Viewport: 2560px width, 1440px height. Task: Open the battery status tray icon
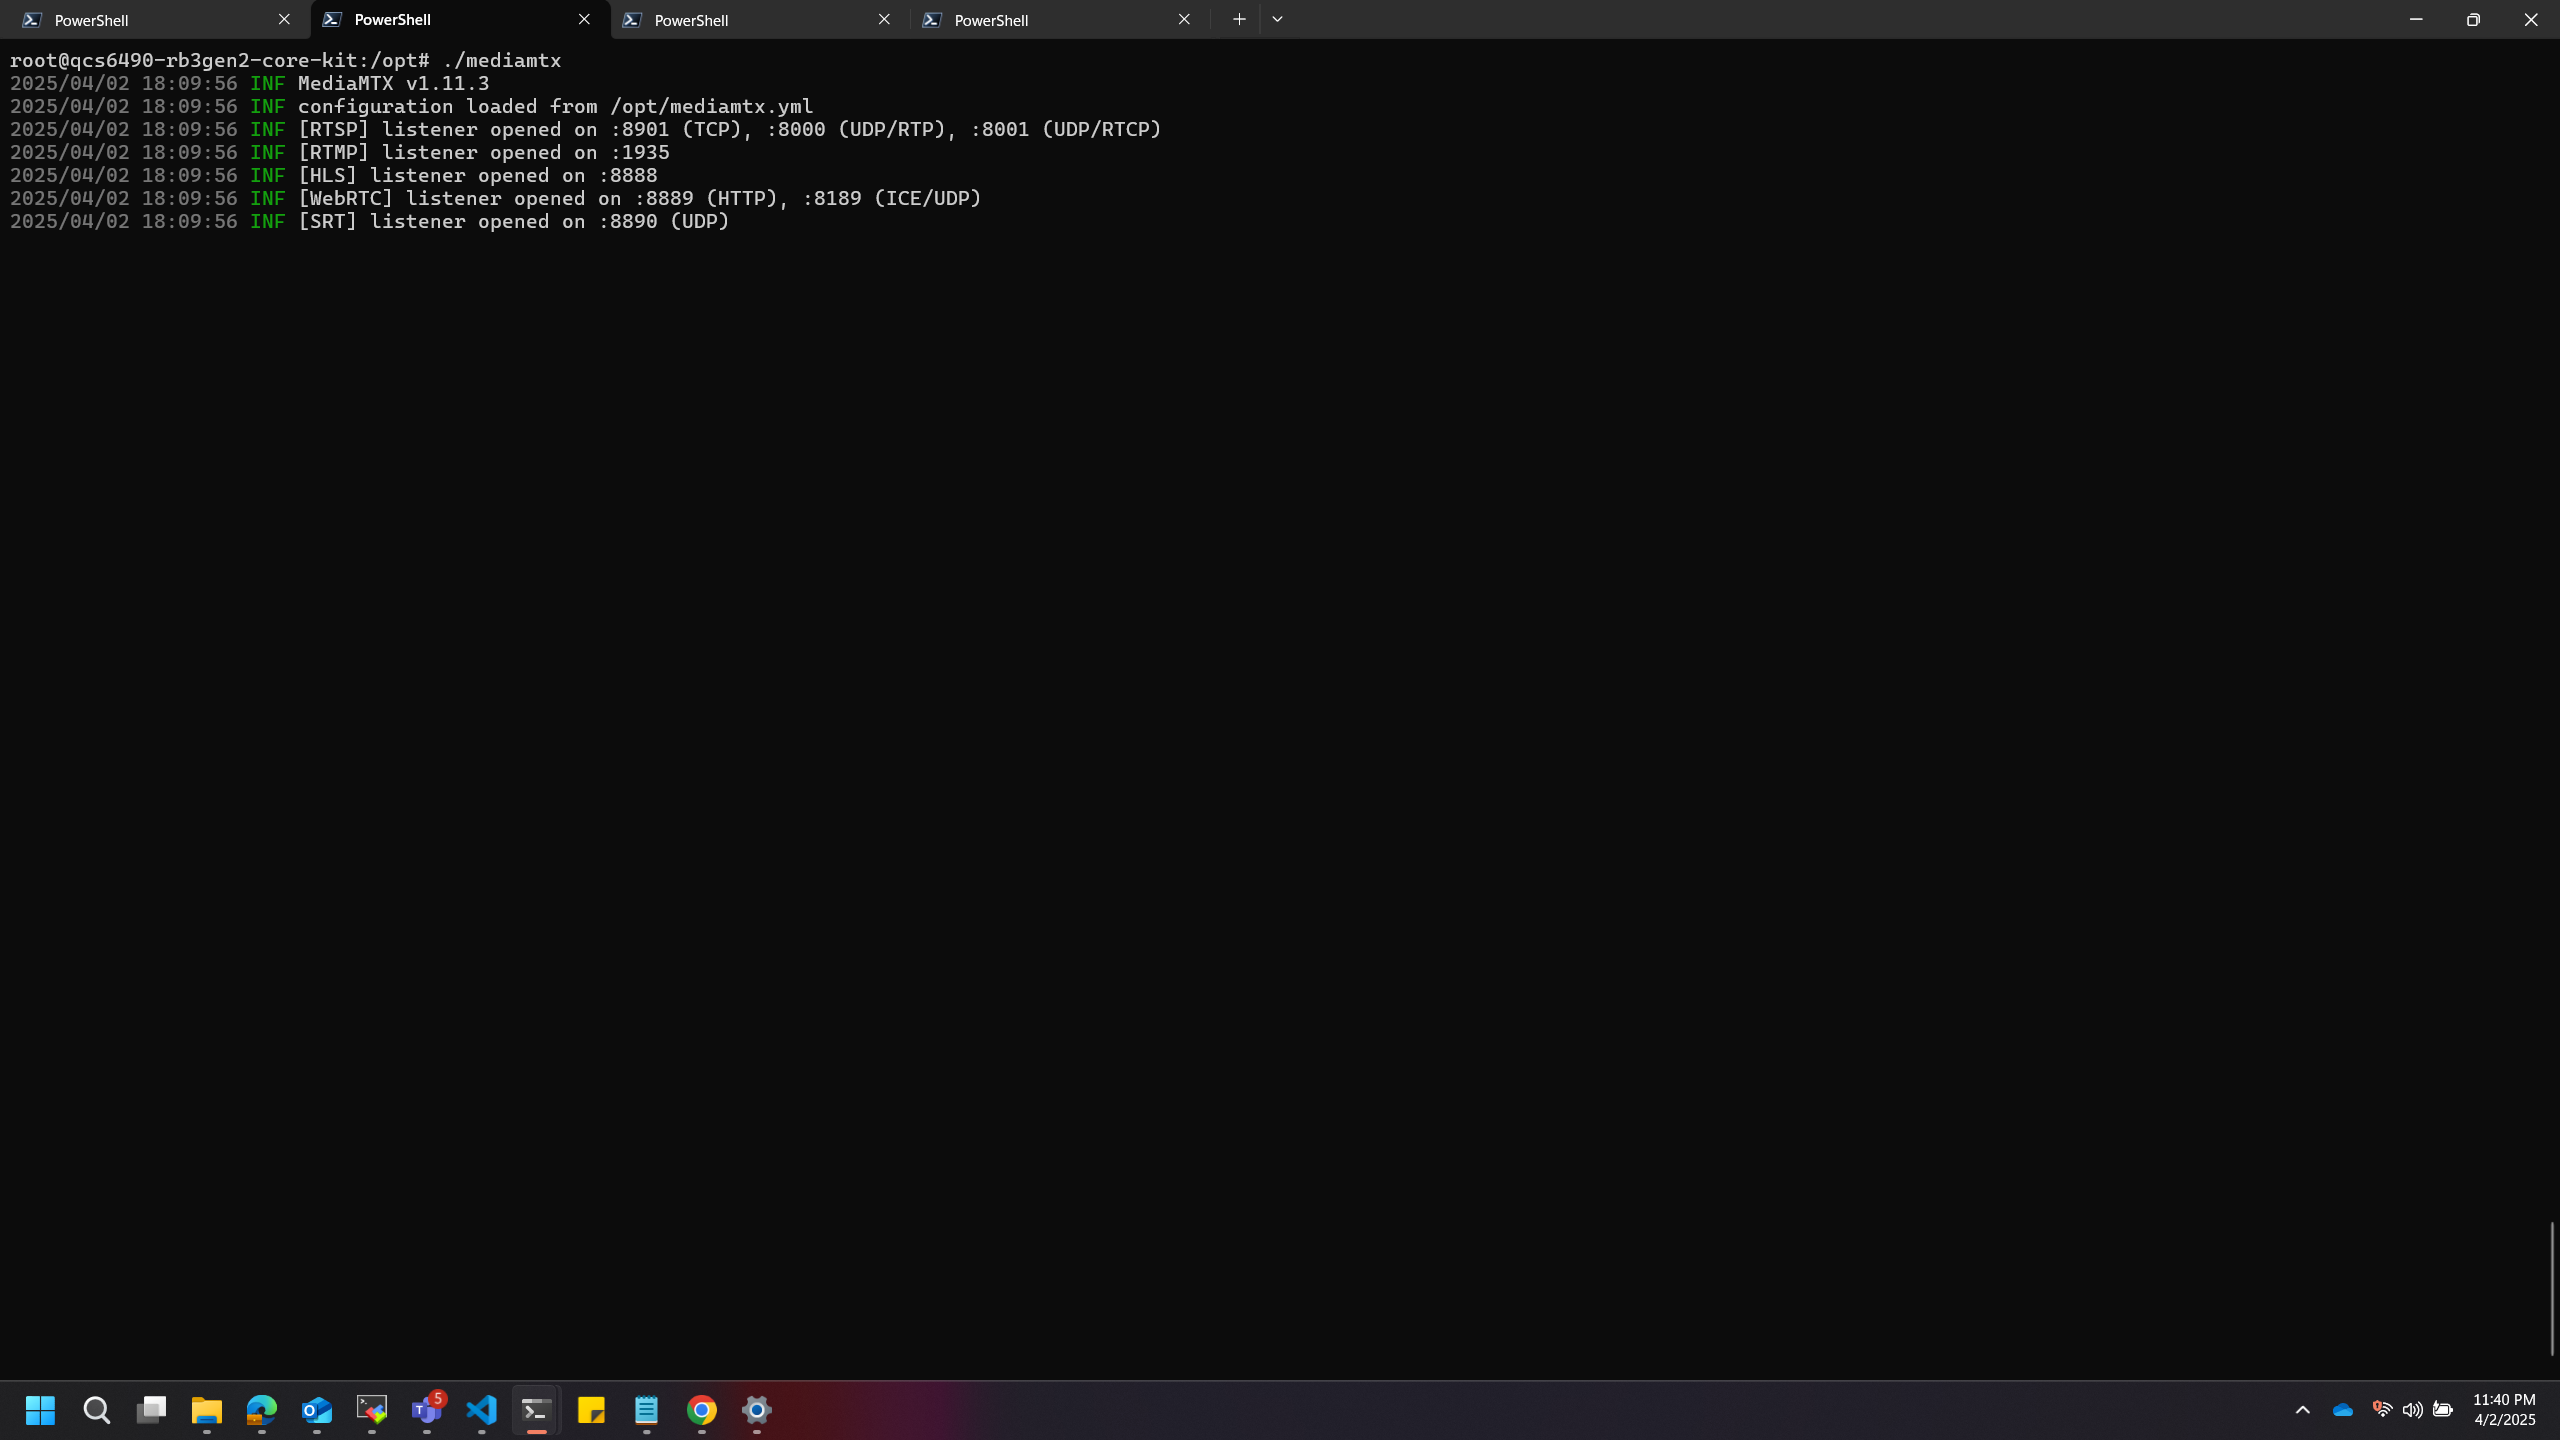point(2442,1410)
